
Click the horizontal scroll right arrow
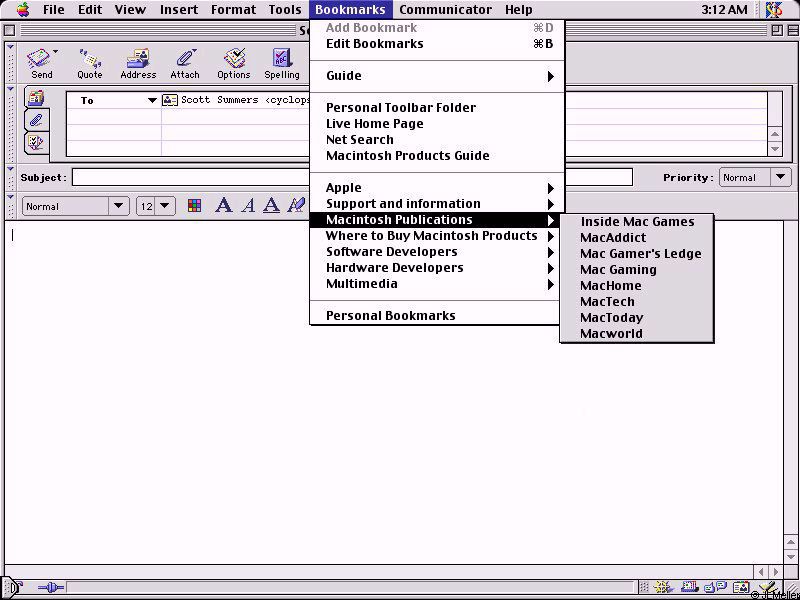(776, 572)
